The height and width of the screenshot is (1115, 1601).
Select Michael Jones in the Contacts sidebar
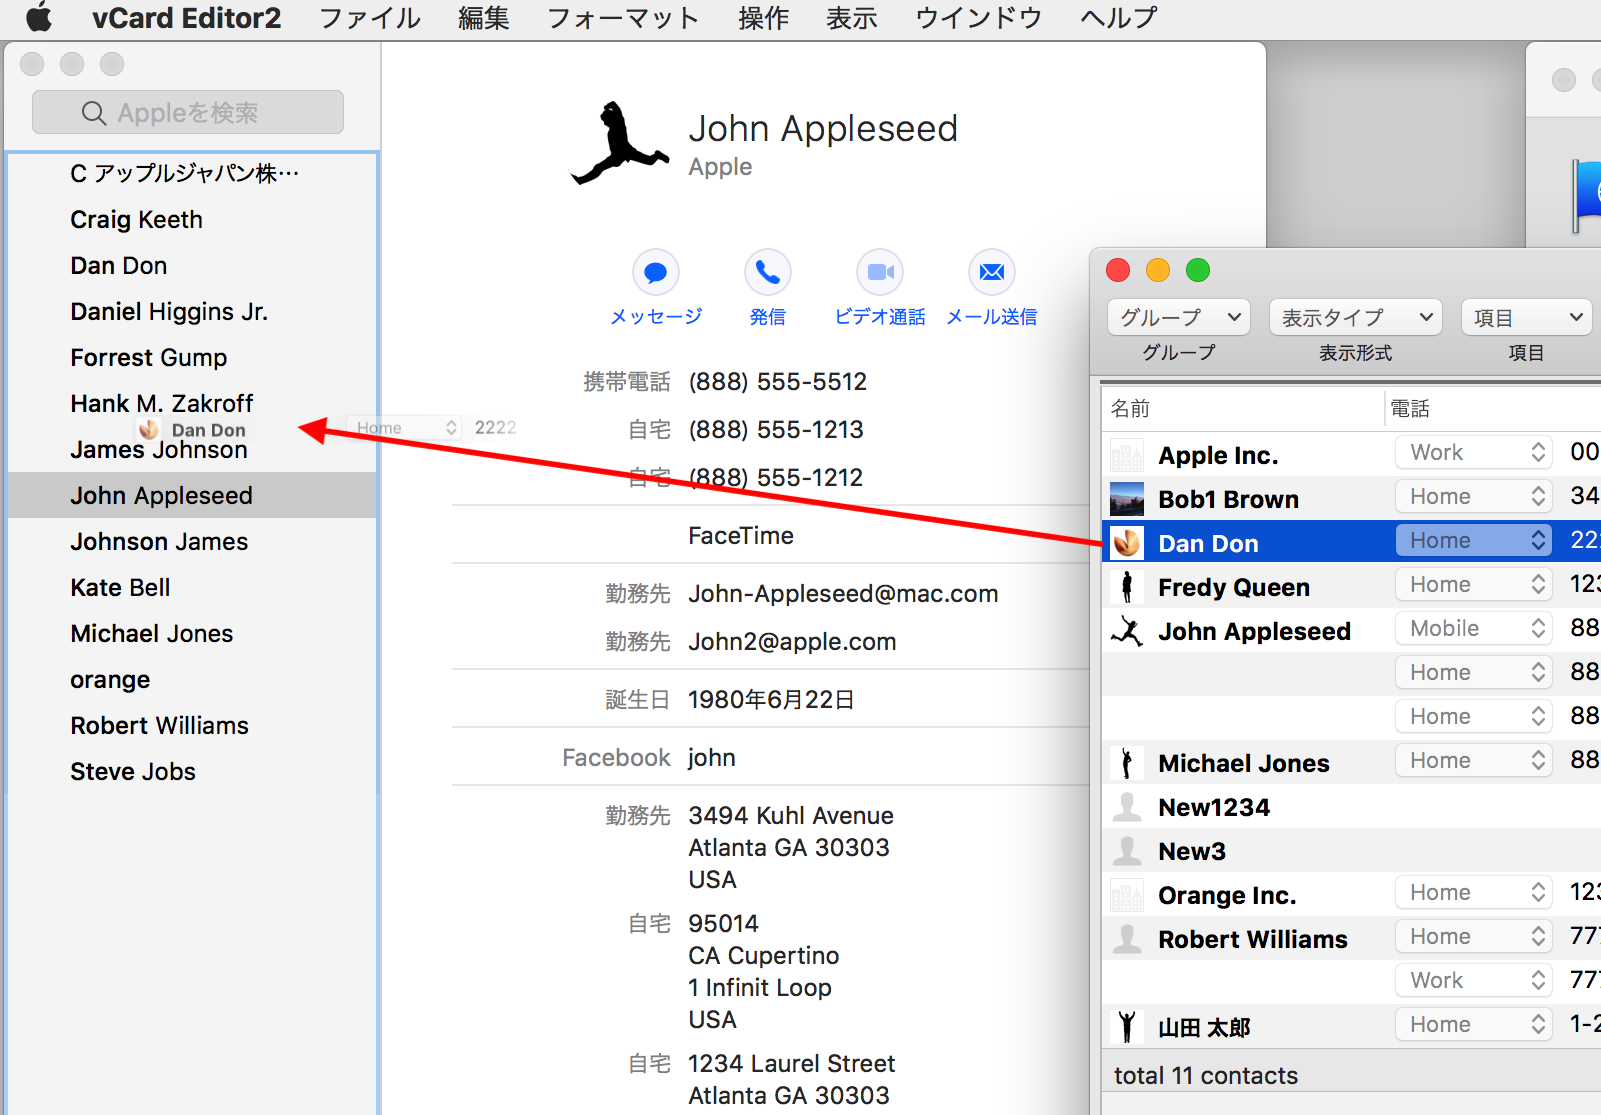pyautogui.click(x=192, y=634)
